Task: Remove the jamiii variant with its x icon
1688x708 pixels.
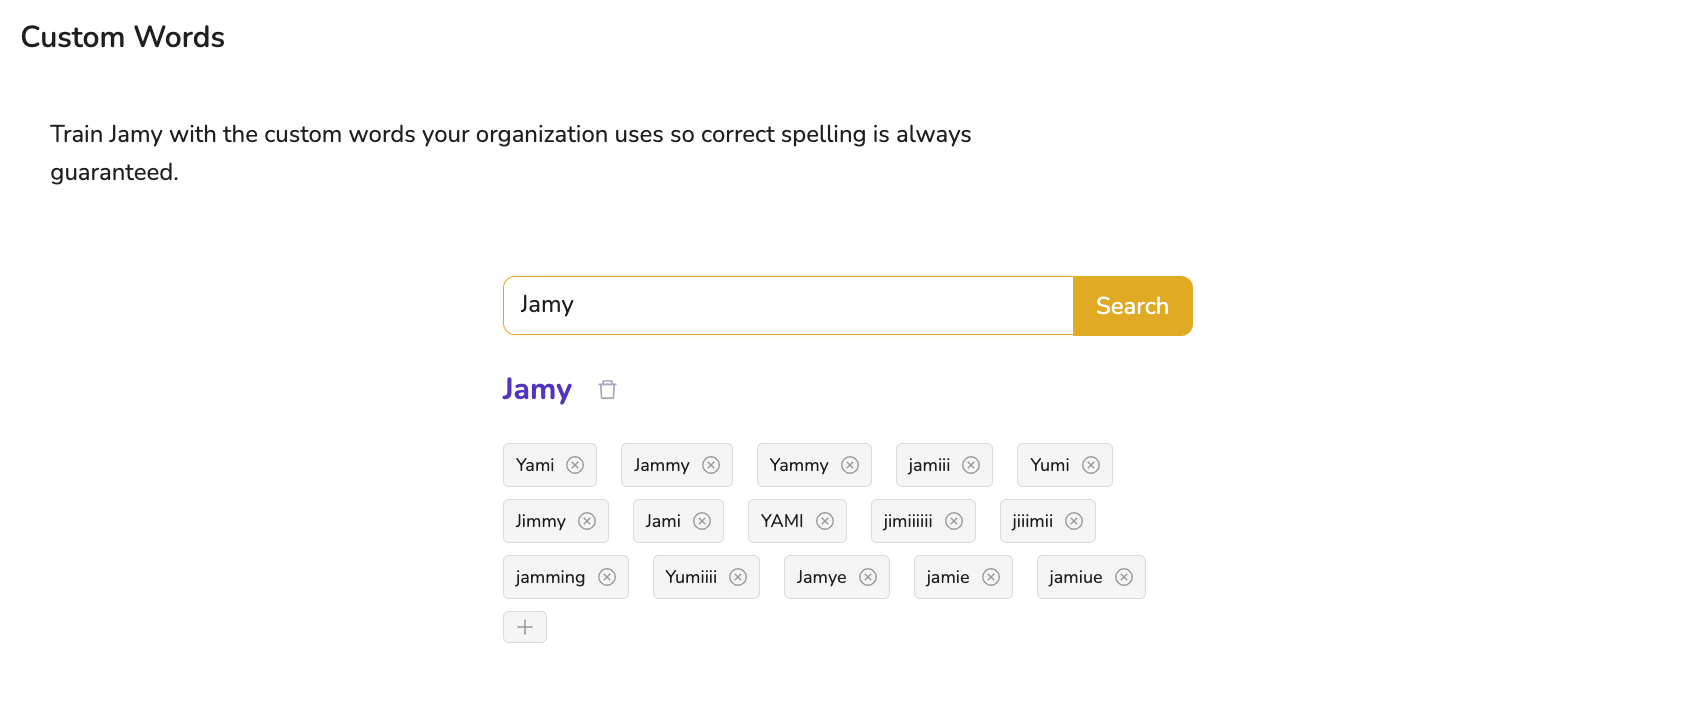Action: (x=971, y=465)
